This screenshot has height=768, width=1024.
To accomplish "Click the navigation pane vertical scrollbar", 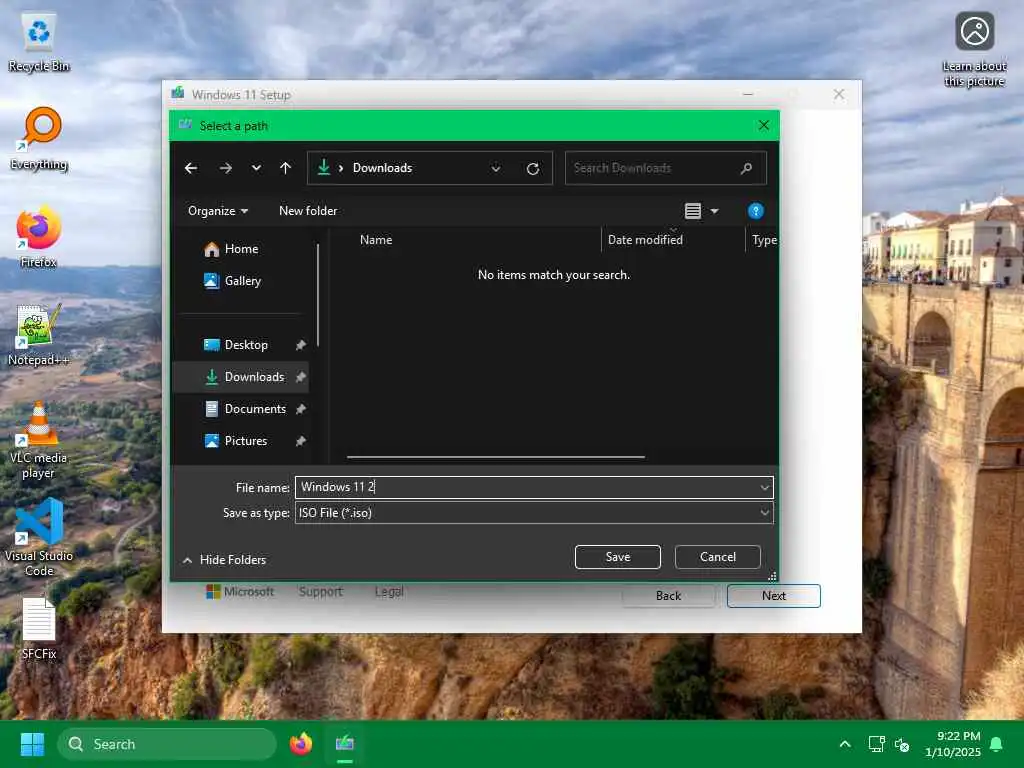I will pyautogui.click(x=318, y=295).
